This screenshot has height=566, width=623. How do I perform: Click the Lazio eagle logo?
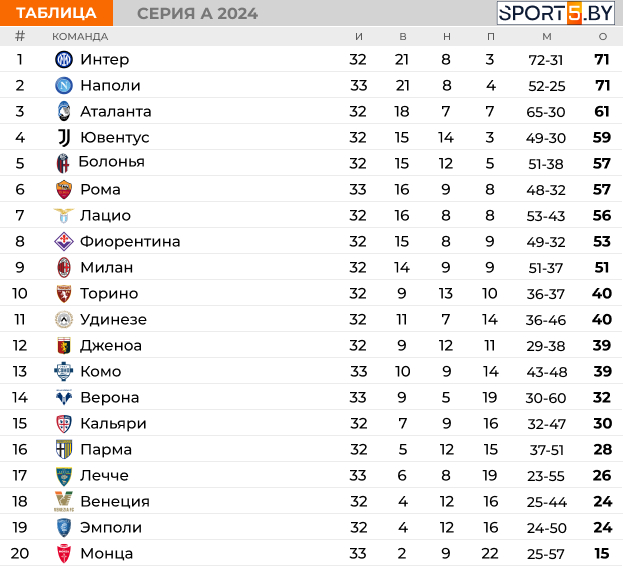coord(64,215)
